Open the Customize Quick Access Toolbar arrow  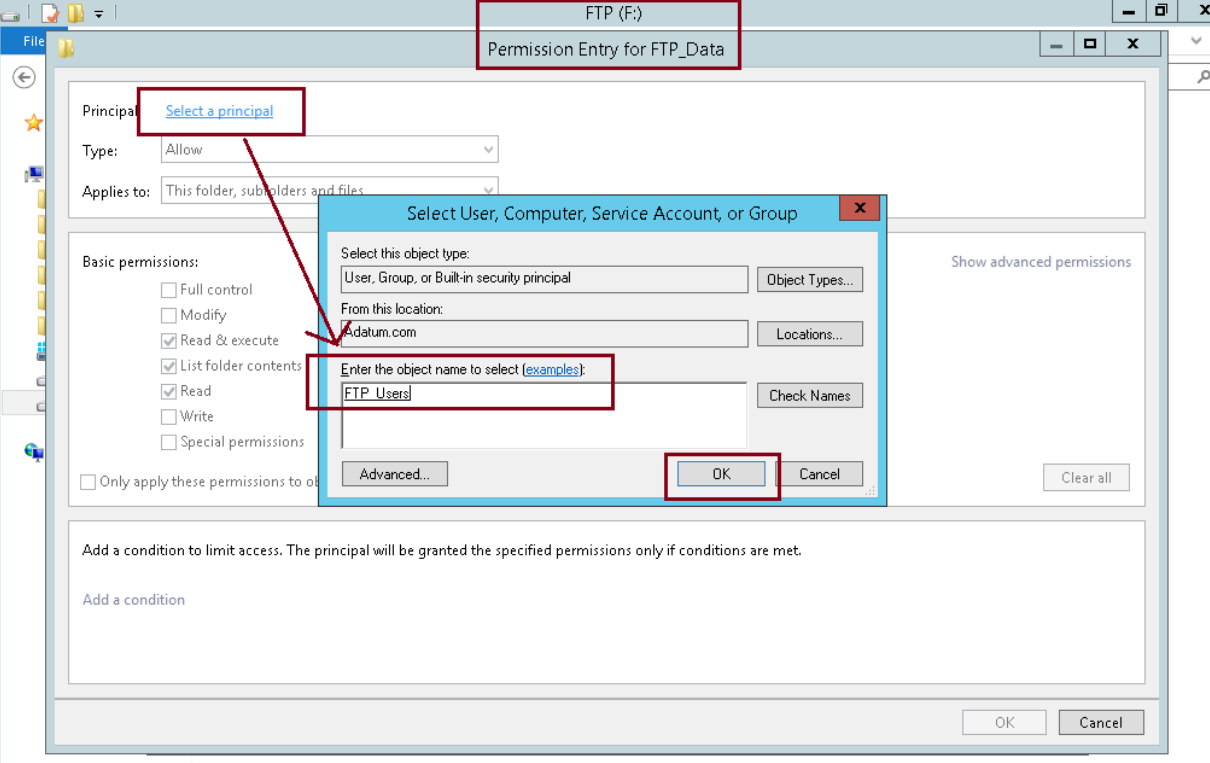[98, 14]
